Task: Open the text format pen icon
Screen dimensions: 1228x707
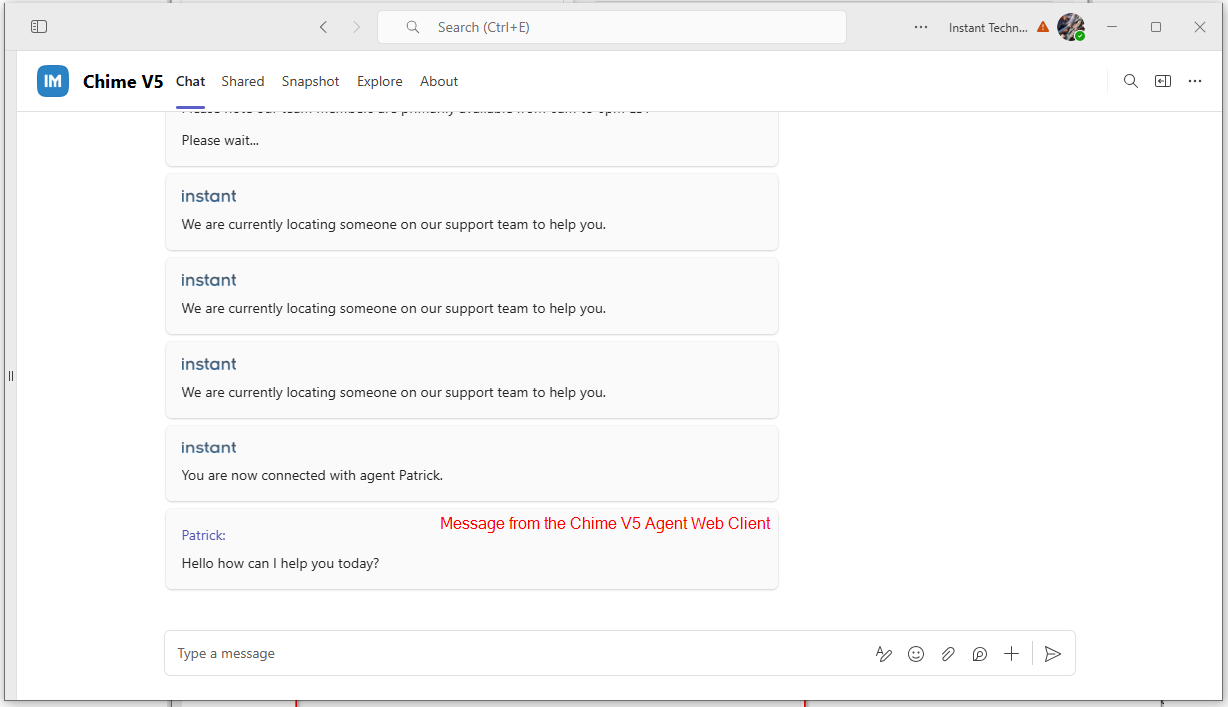Action: pos(884,654)
